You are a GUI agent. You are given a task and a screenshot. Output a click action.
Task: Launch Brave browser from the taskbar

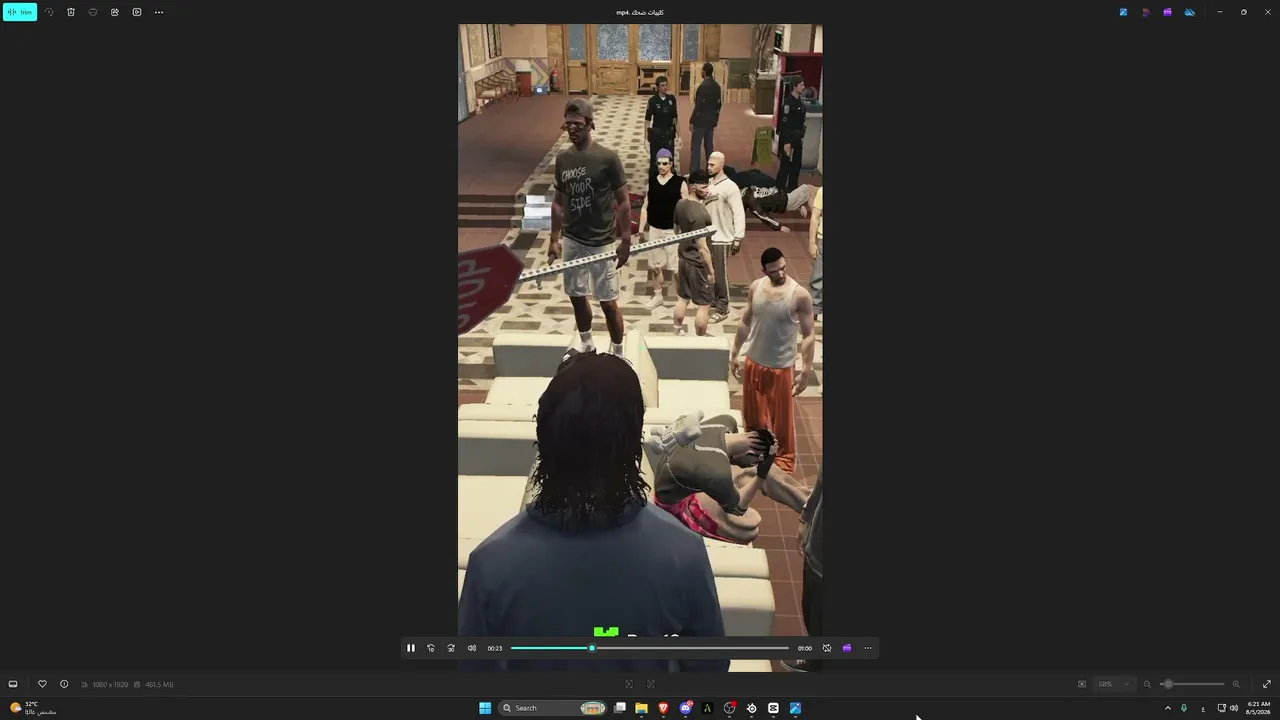click(663, 708)
